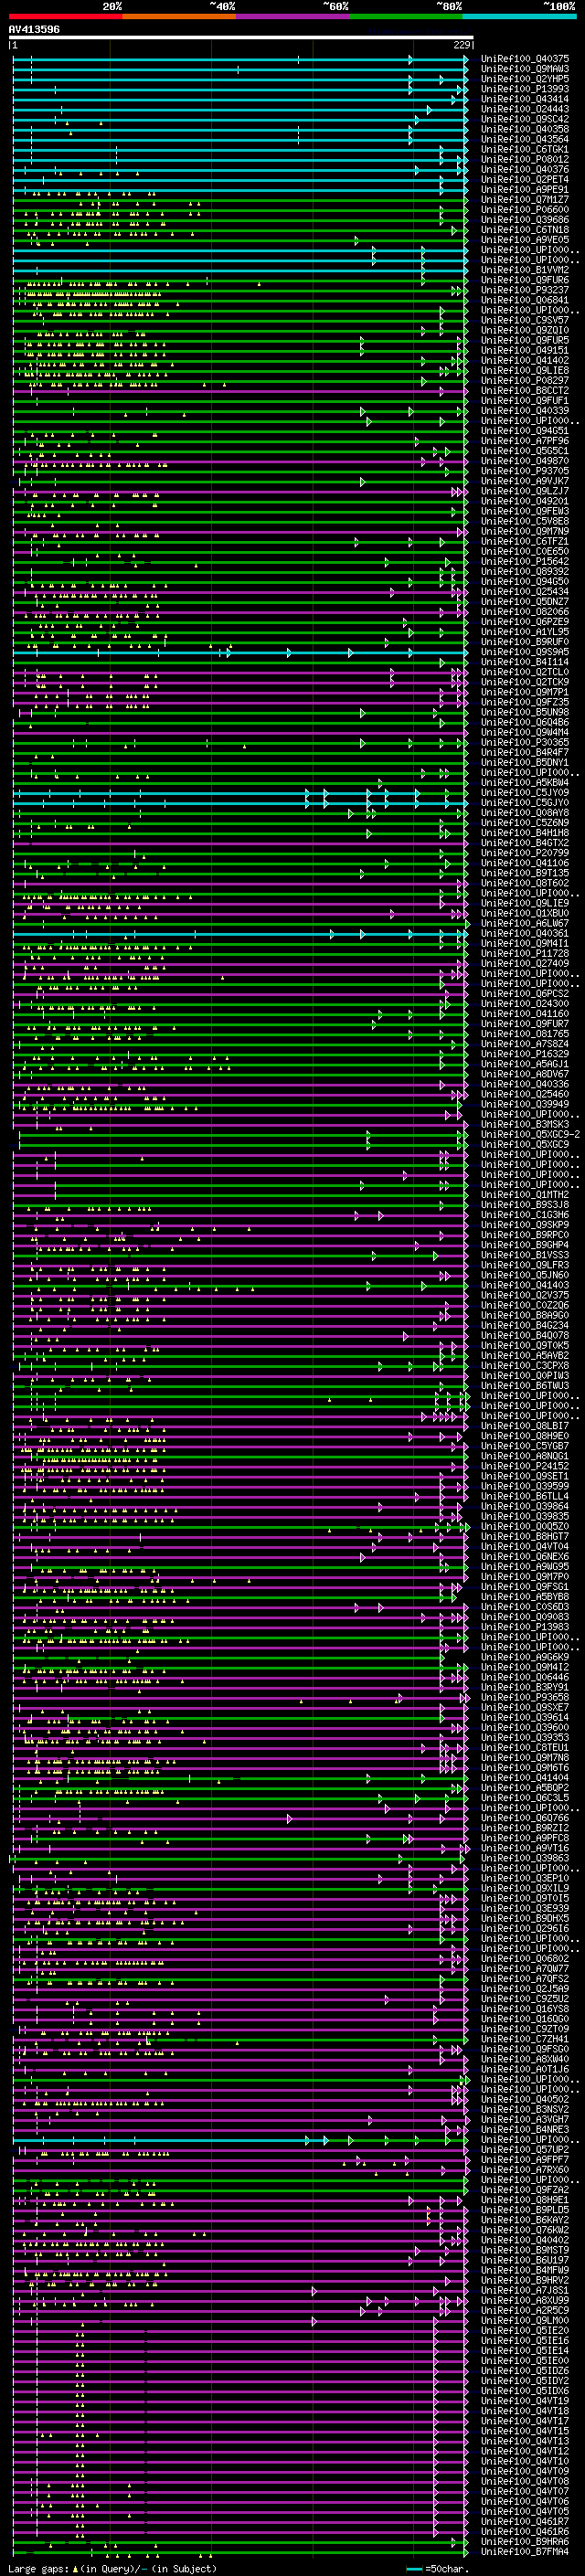Select the UniRef100_Q39949 label

525,1105
